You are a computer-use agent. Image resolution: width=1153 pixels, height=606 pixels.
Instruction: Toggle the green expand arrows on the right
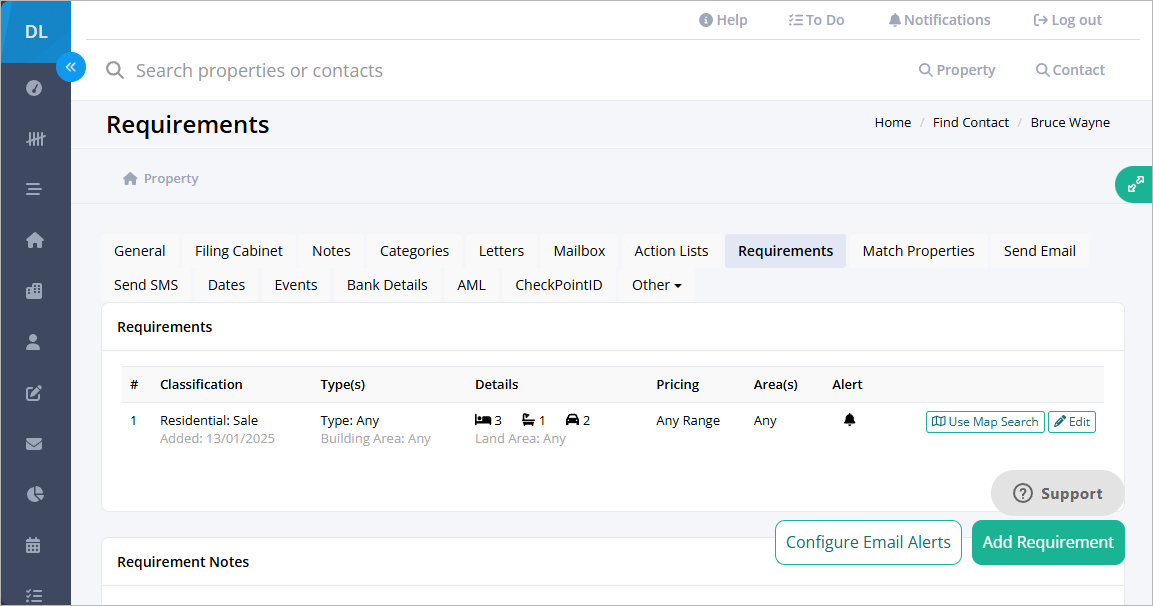[x=1135, y=184]
